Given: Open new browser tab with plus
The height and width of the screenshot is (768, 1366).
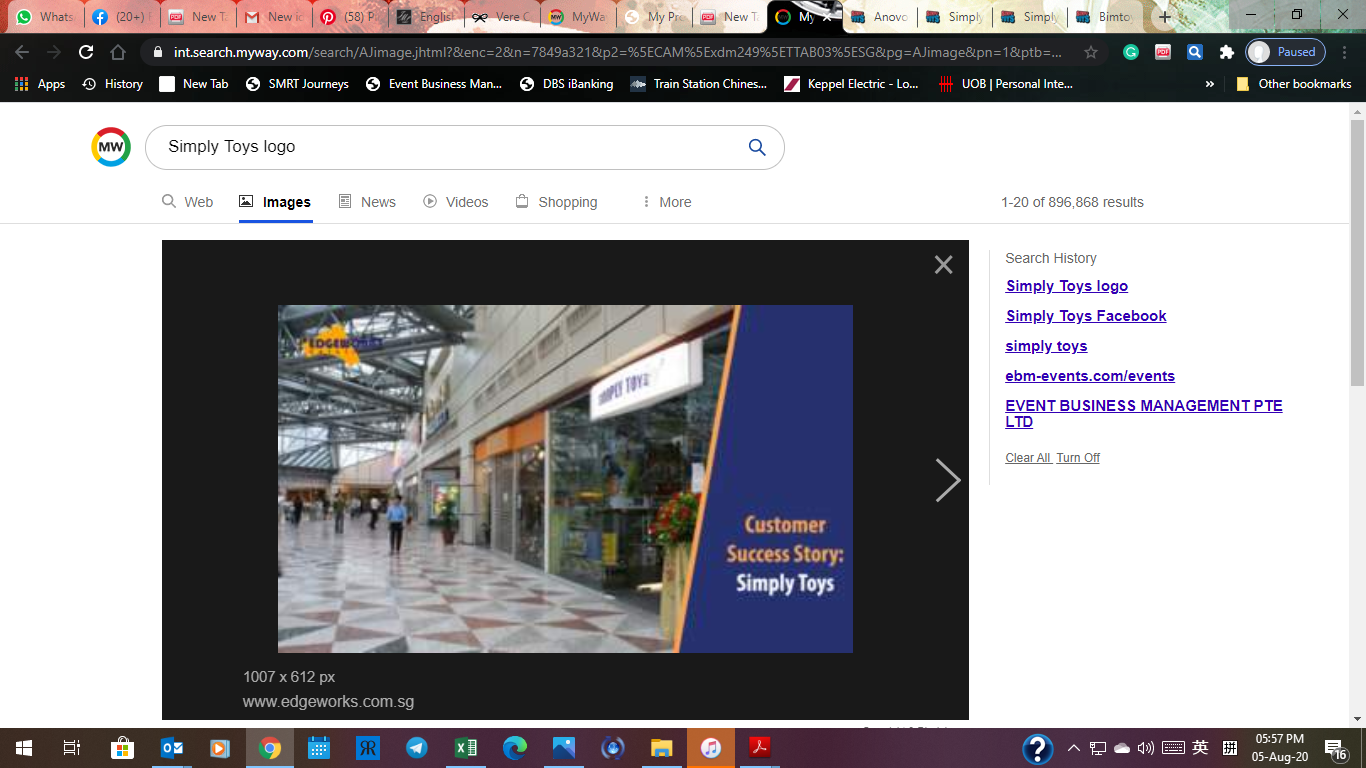Looking at the screenshot, I should [1165, 17].
